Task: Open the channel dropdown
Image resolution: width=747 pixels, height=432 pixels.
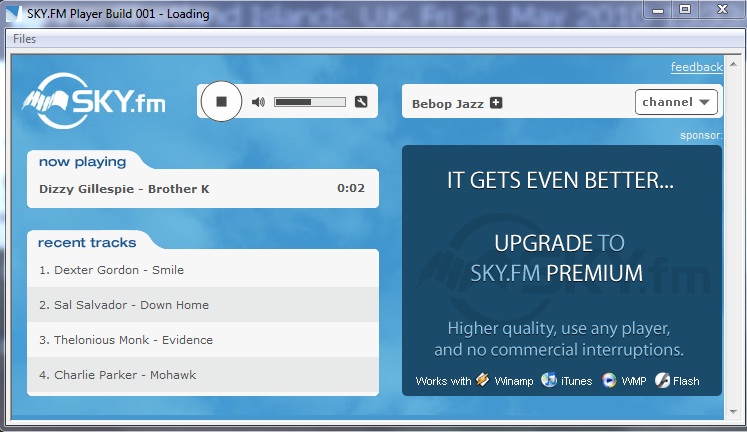Action: click(676, 102)
